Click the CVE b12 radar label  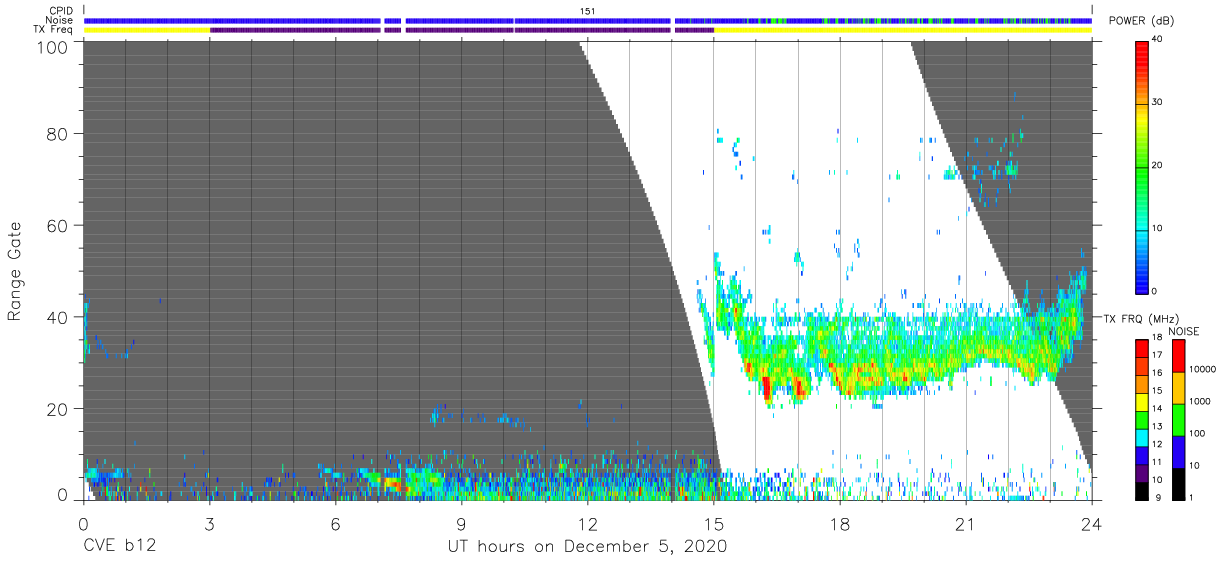click(x=119, y=546)
